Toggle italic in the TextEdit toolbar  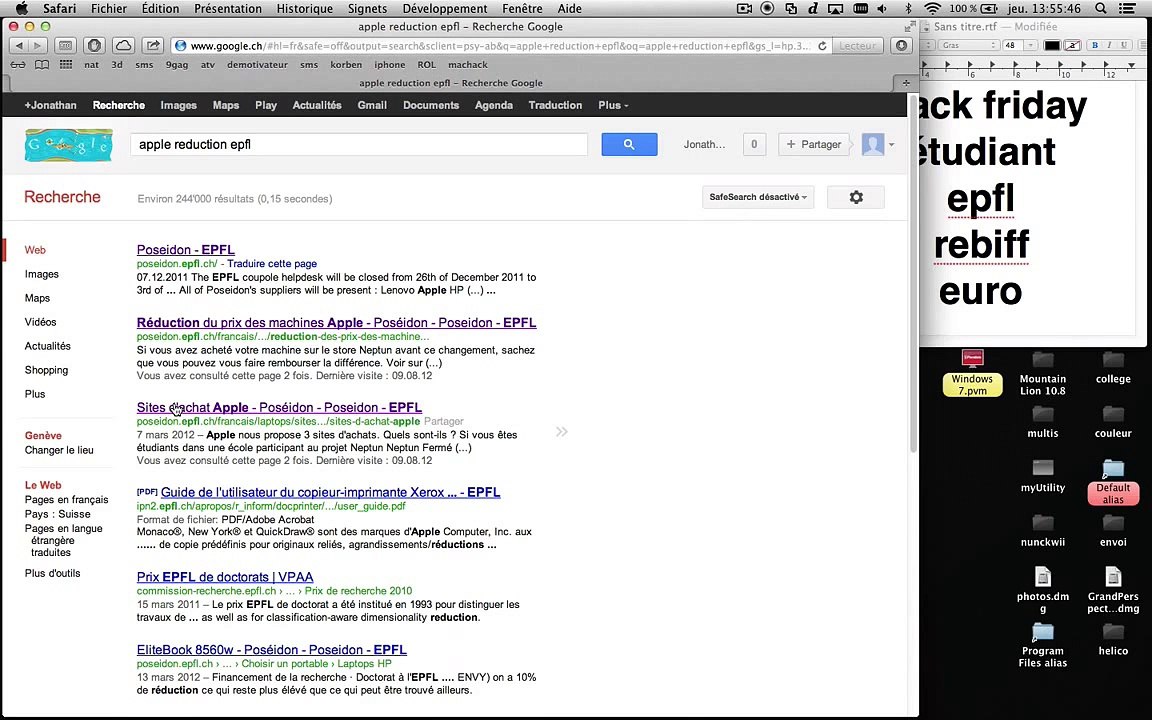[x=1109, y=46]
